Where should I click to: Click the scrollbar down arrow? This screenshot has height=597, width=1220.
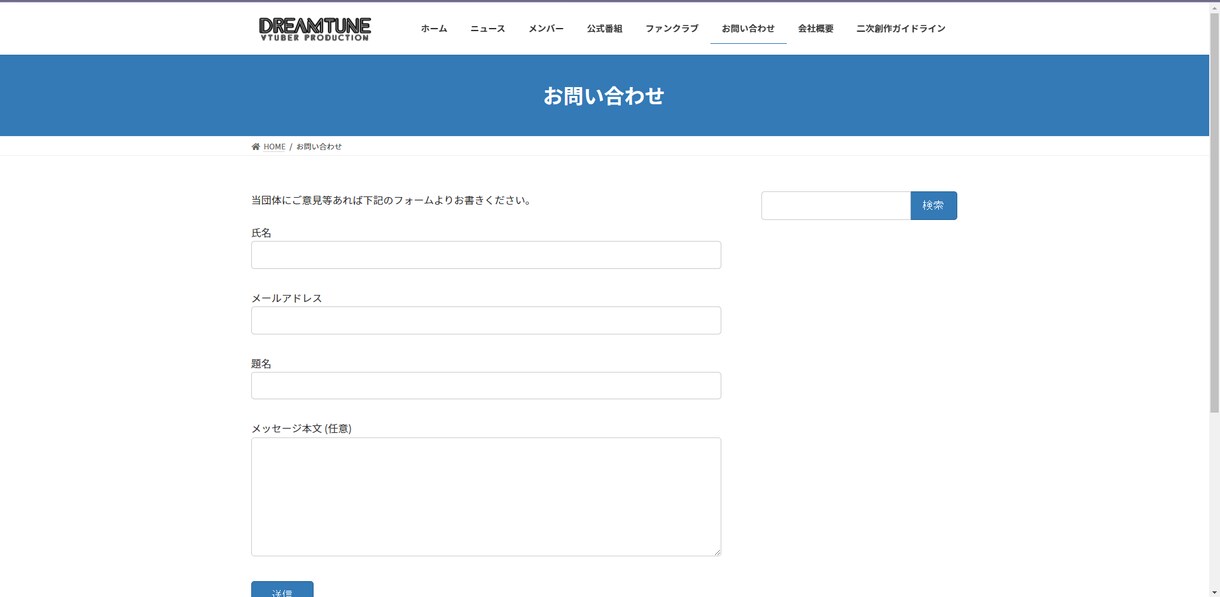click(1214, 592)
